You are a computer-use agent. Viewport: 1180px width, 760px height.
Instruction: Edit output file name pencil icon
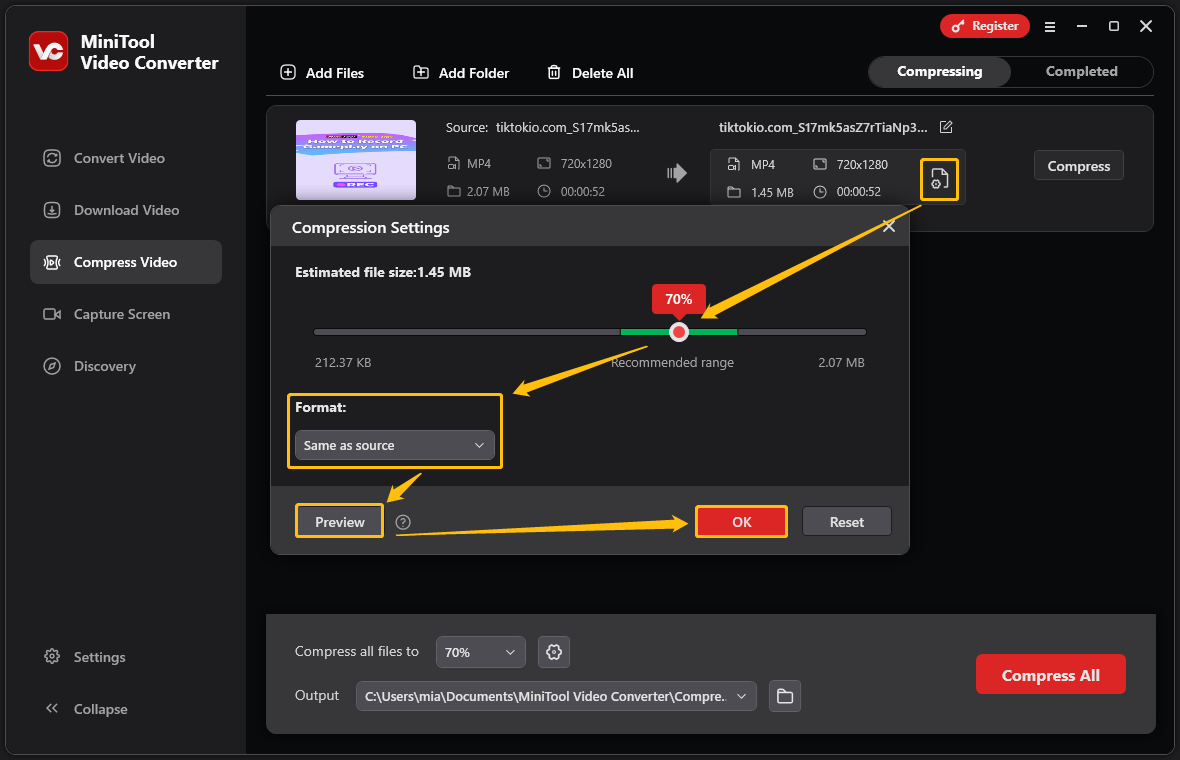point(947,127)
